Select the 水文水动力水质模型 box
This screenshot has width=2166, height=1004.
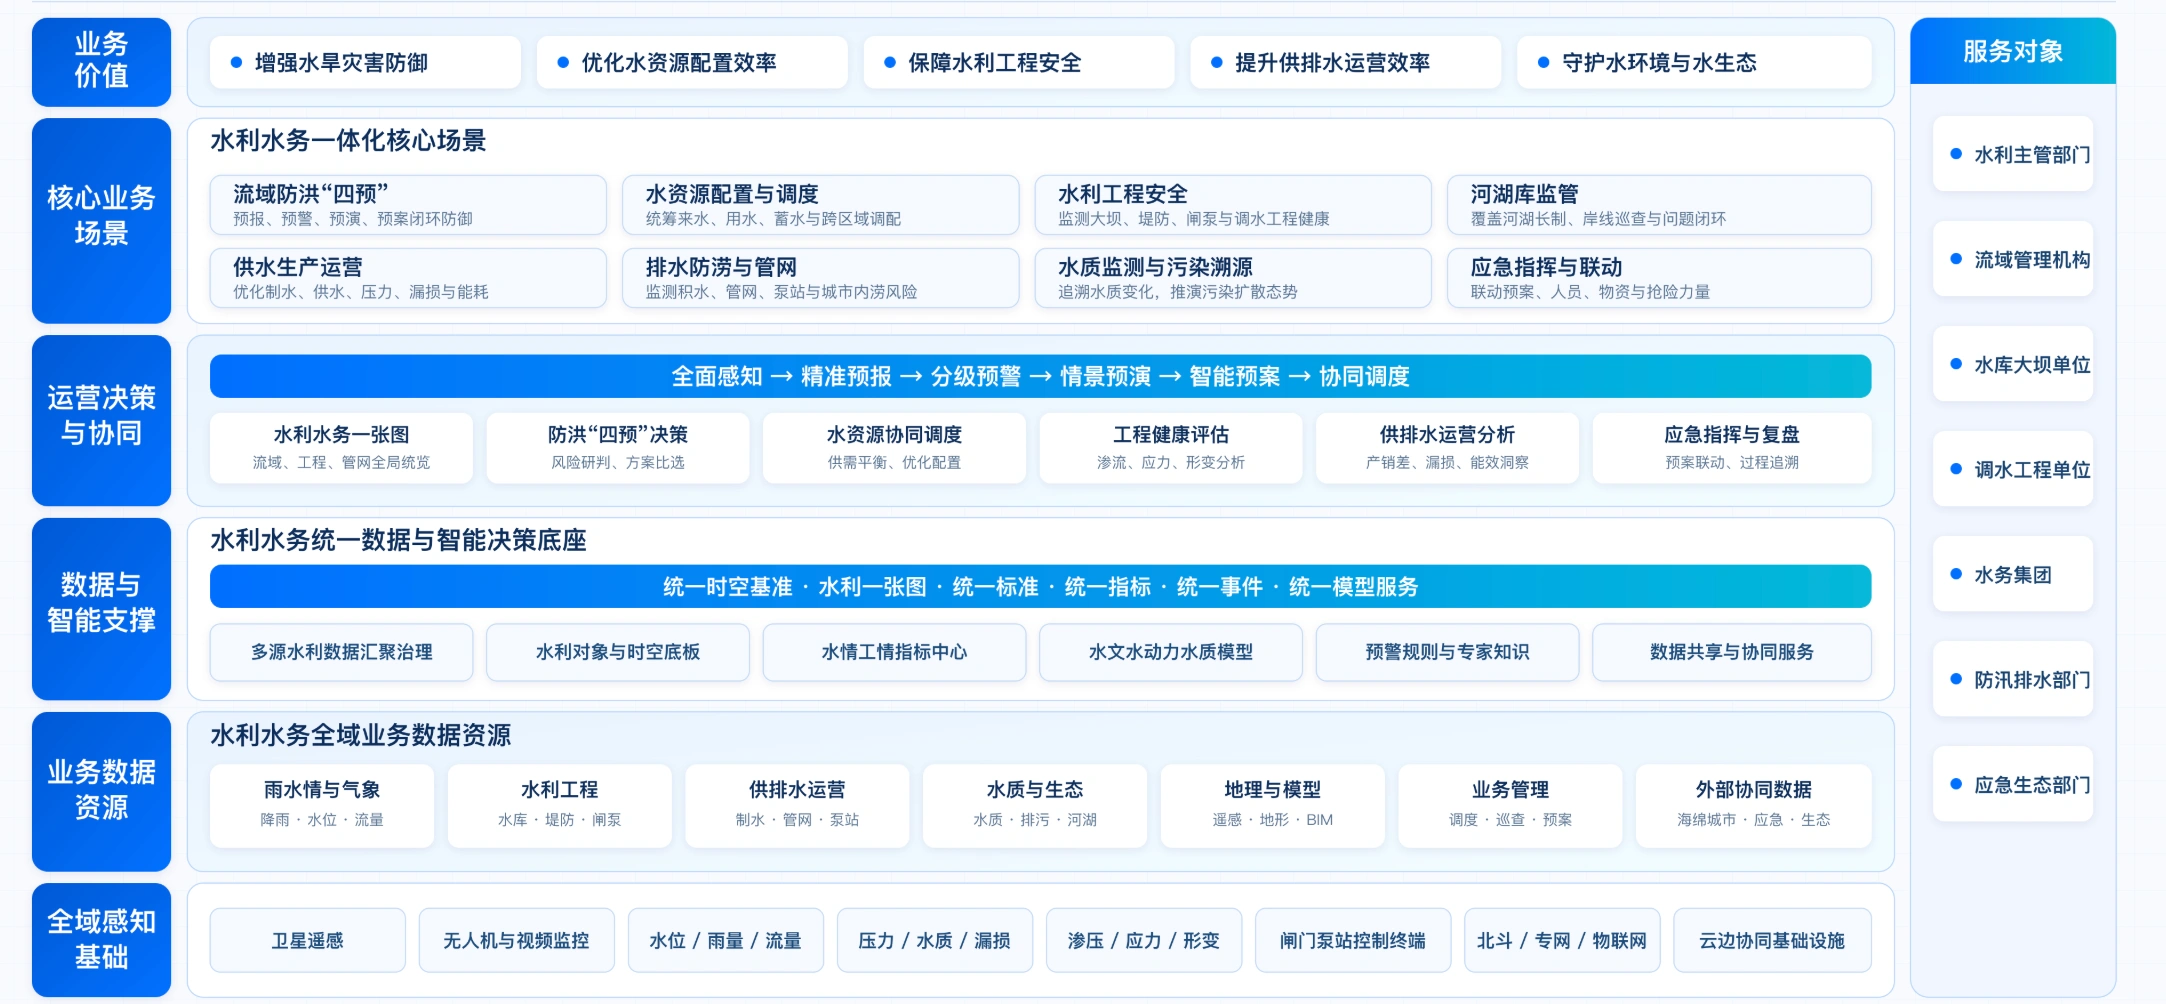point(1171,652)
